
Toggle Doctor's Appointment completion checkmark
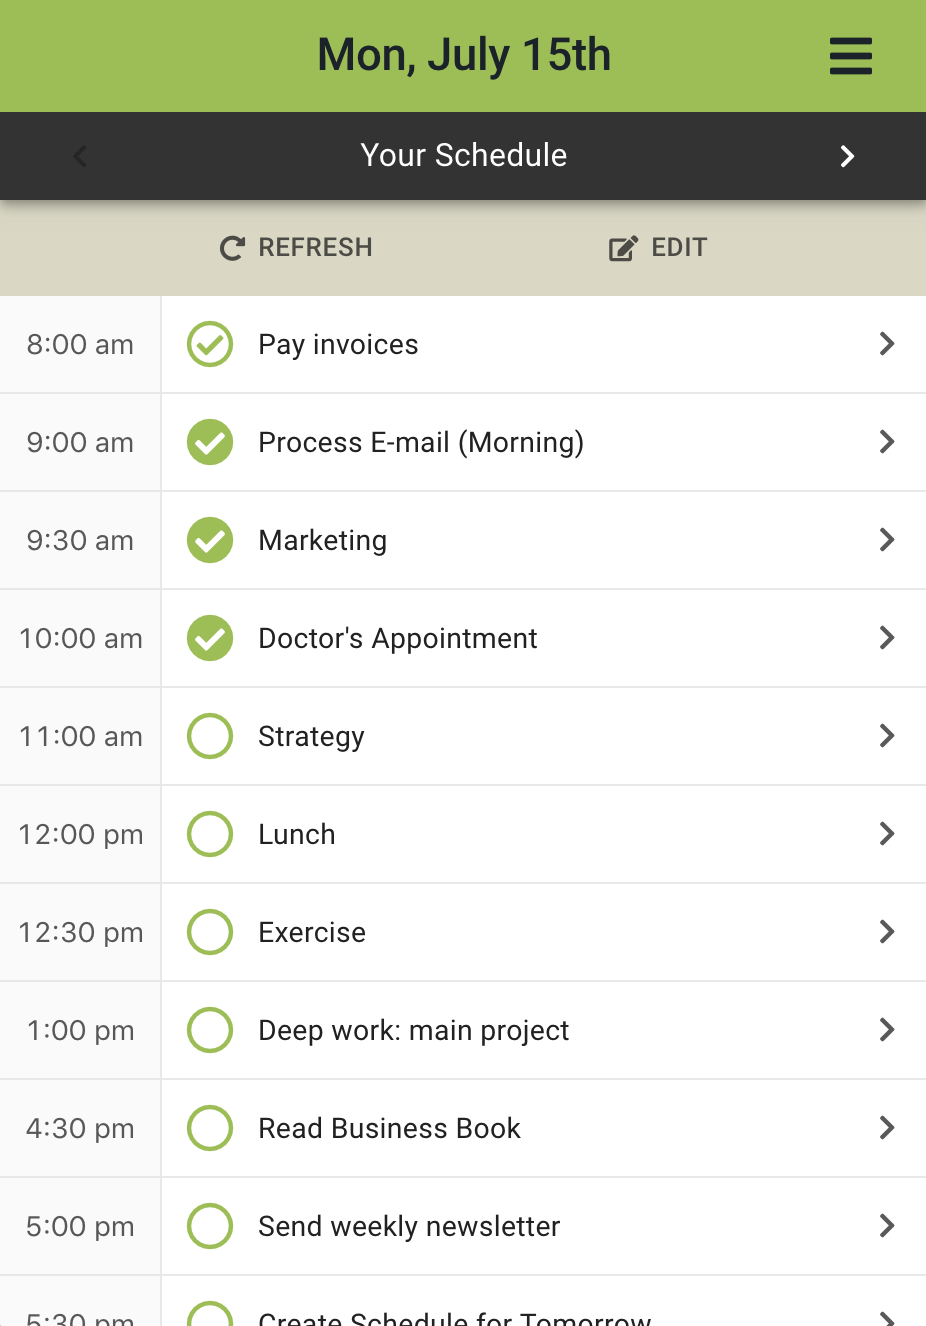[x=210, y=638]
